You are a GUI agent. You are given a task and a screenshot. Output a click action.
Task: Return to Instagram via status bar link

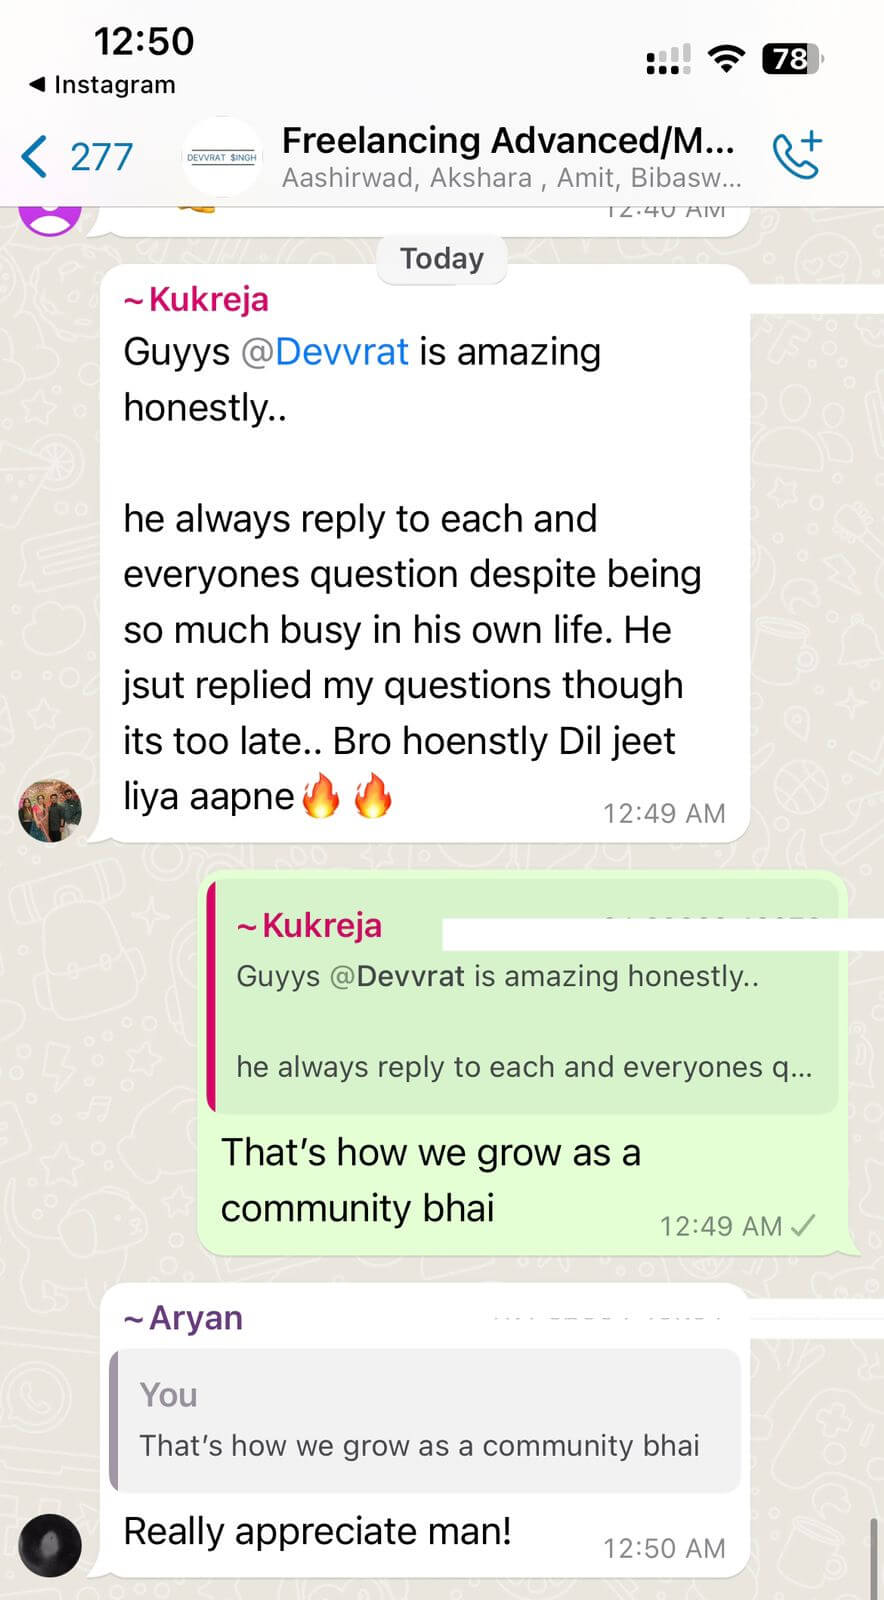coord(103,85)
